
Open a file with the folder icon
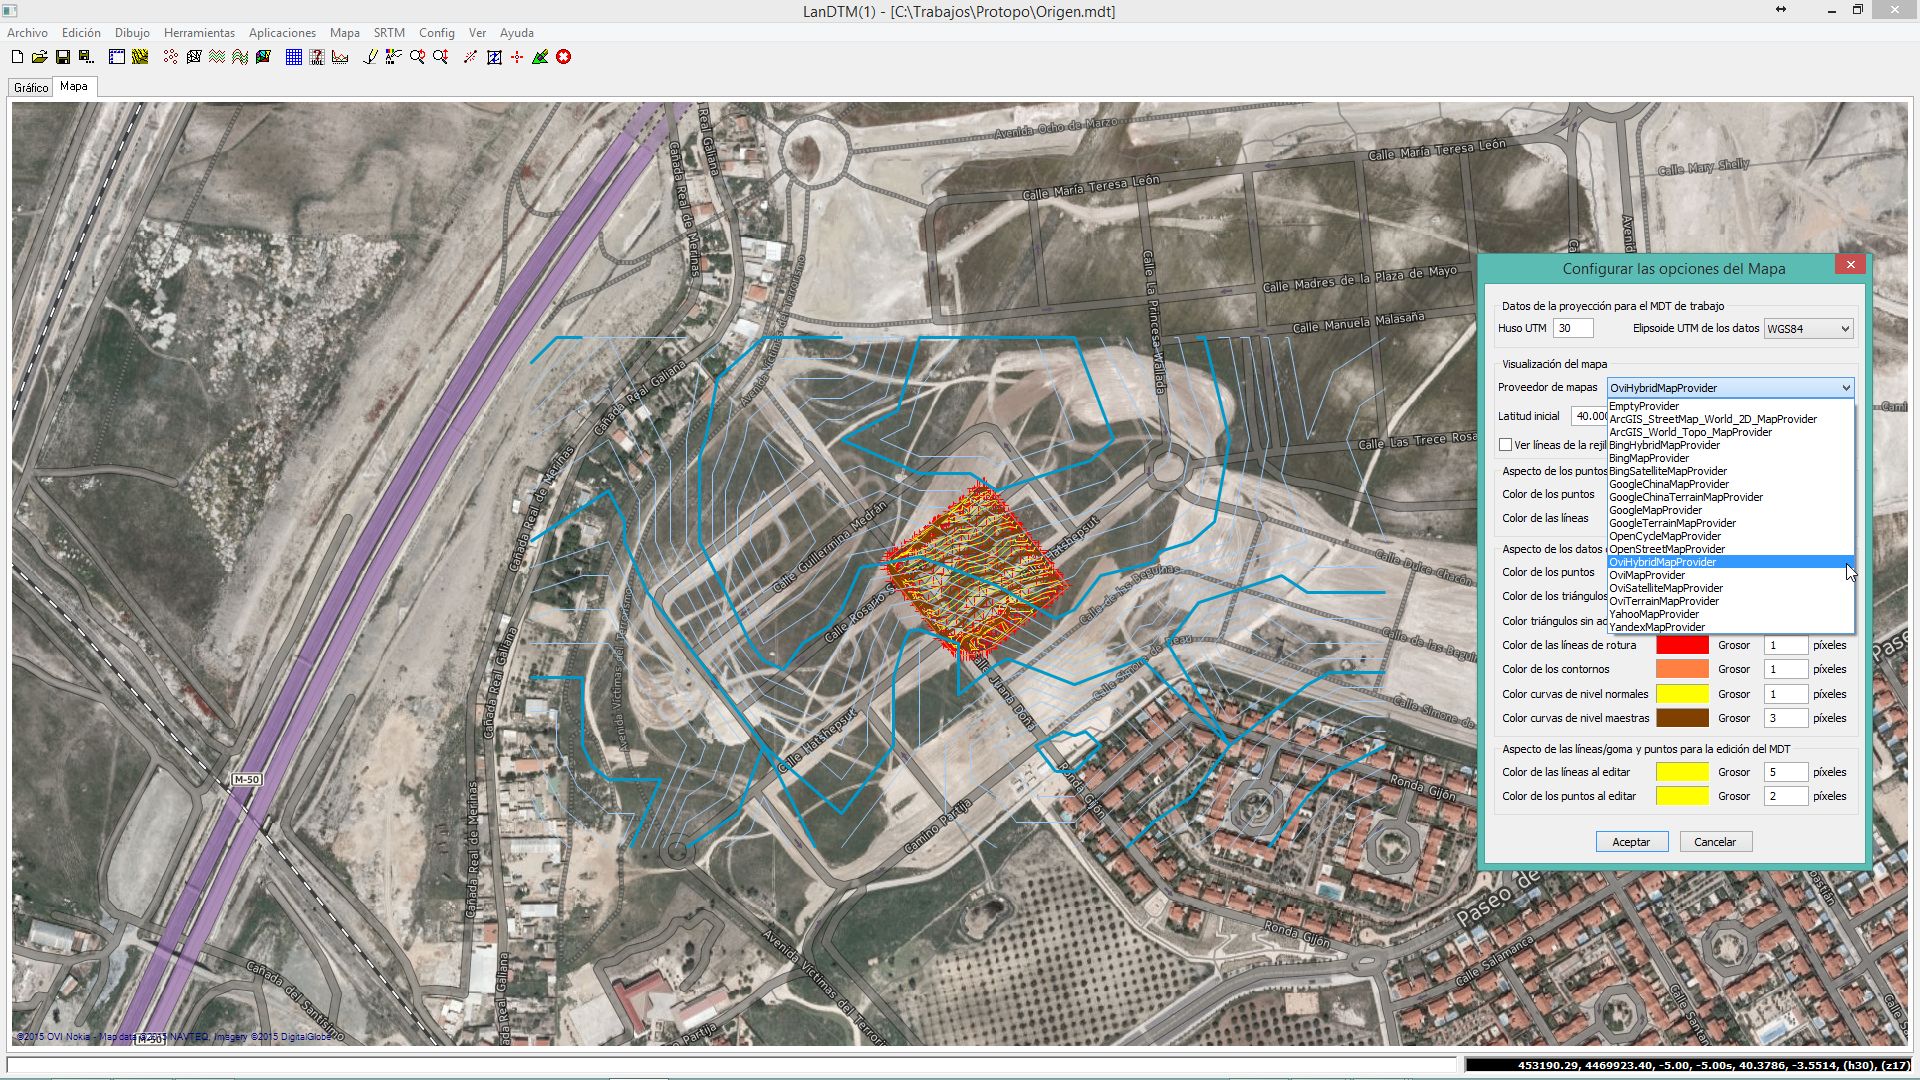pos(40,57)
